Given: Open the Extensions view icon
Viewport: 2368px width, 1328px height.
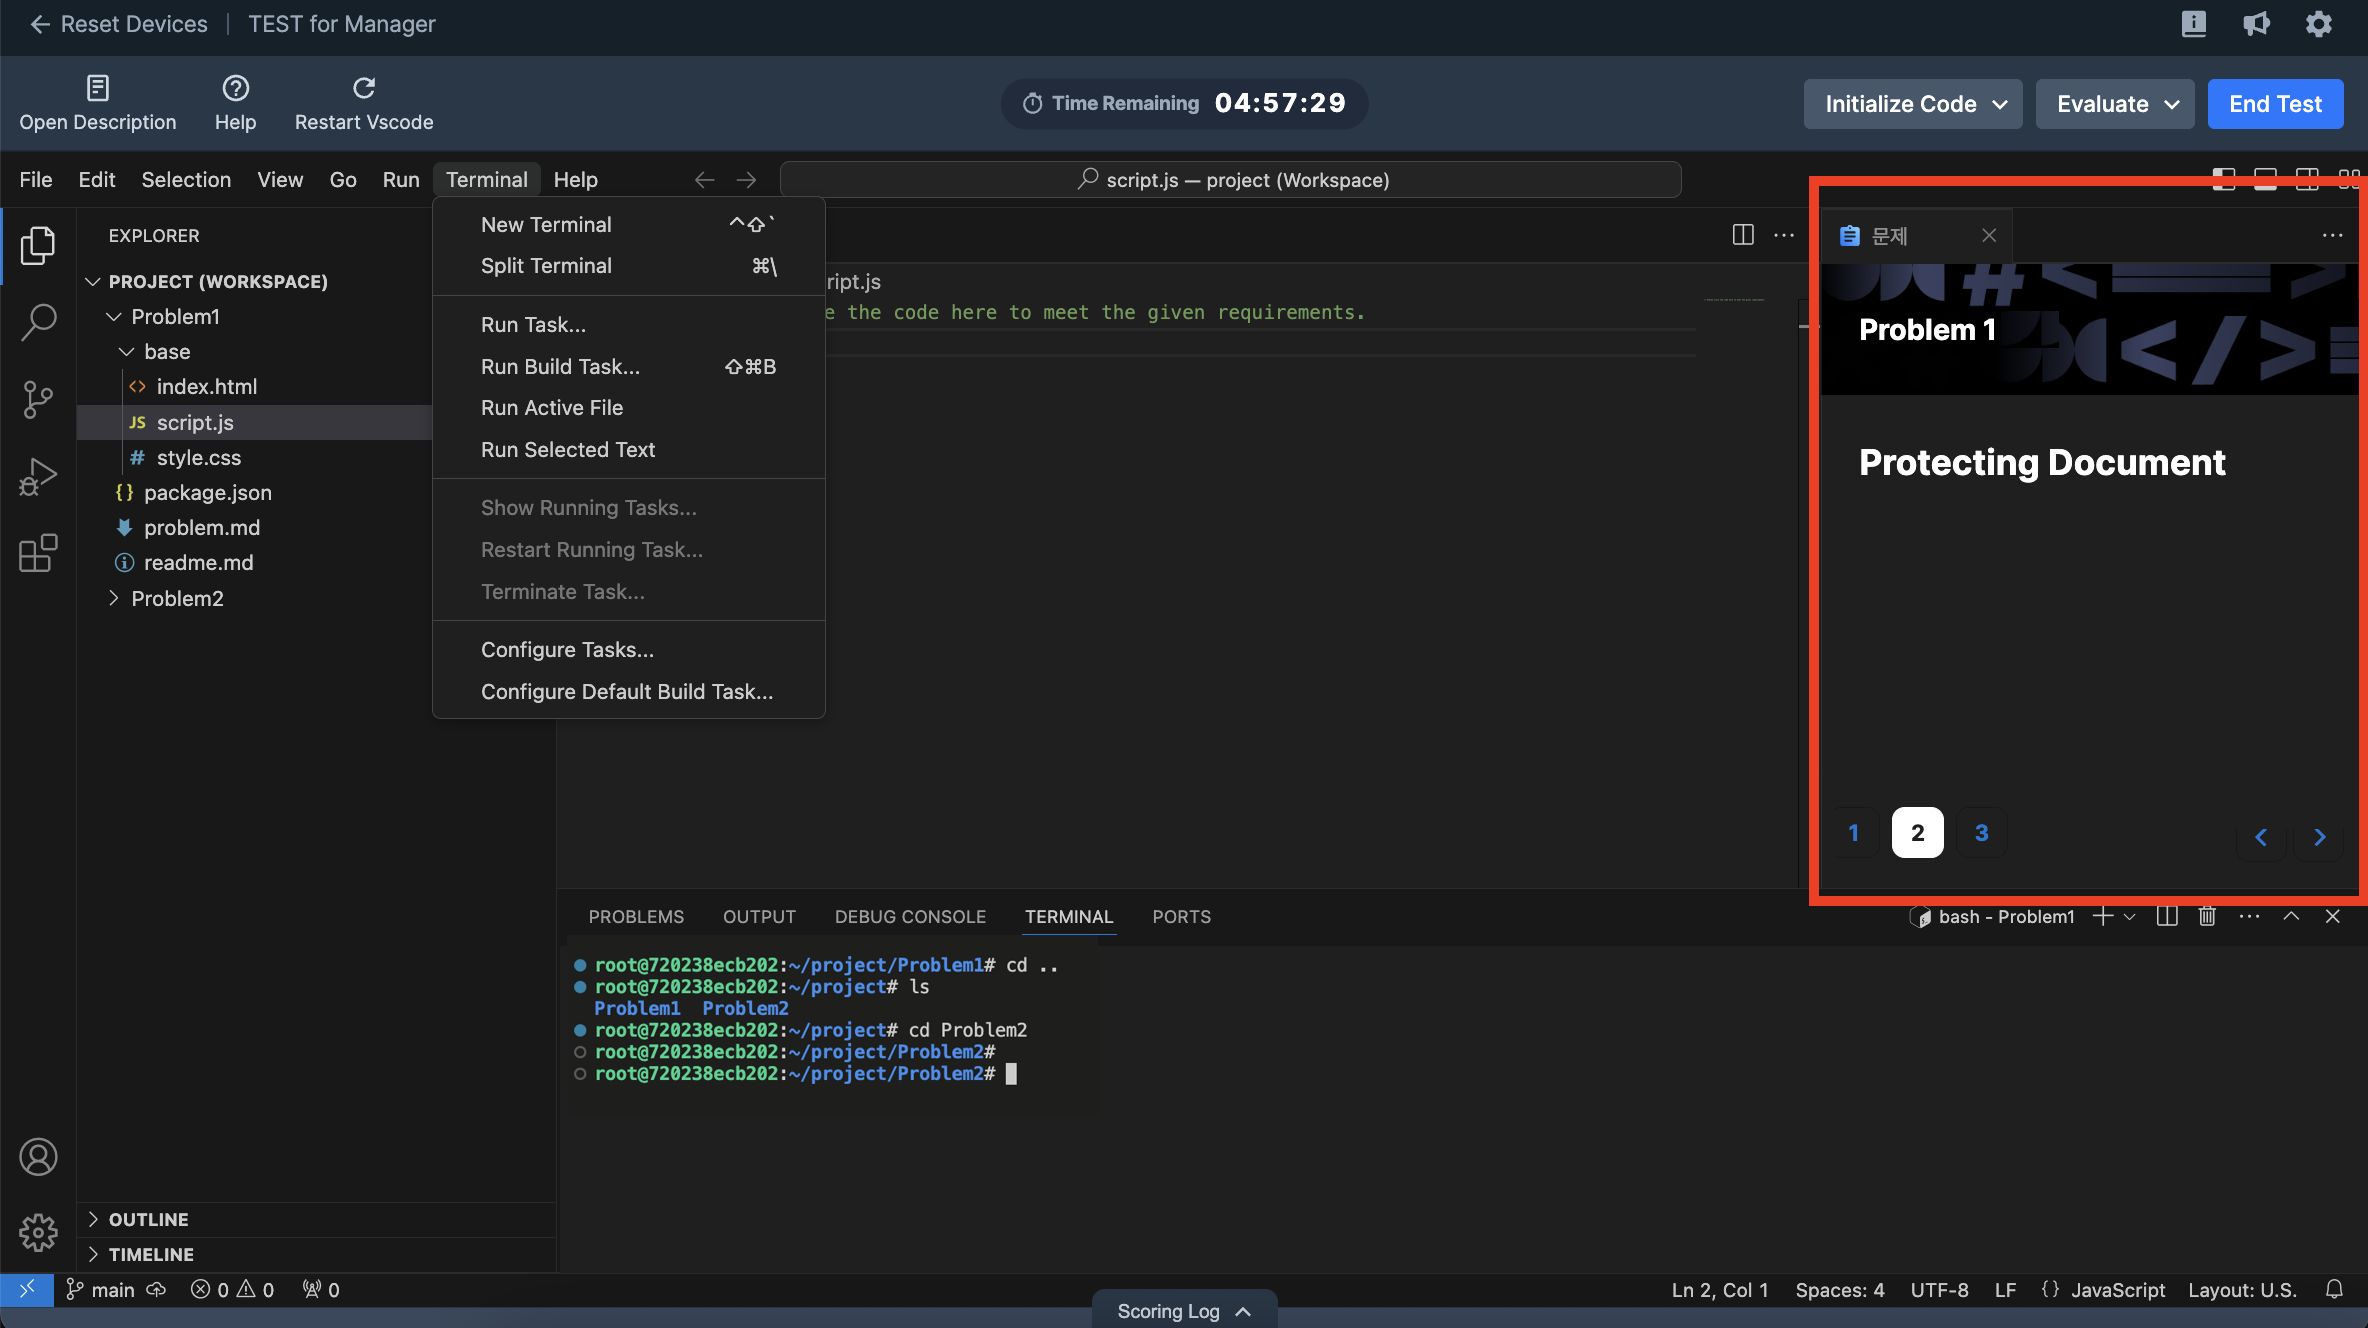Looking at the screenshot, I should 38,553.
